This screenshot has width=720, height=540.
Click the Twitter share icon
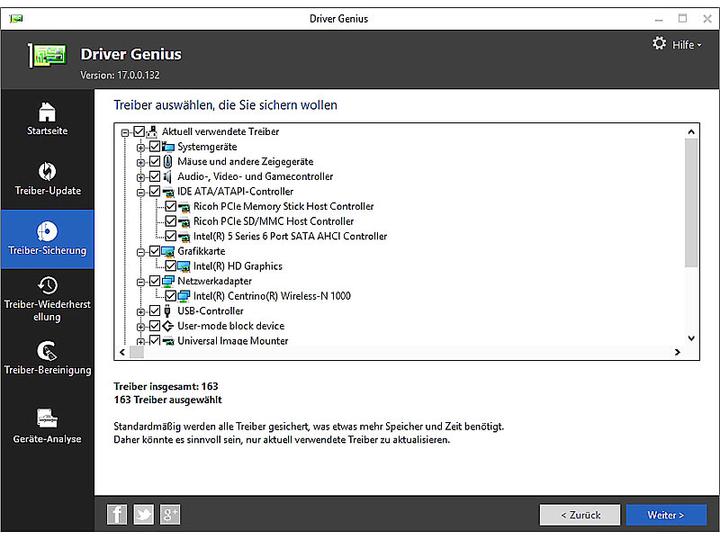[144, 514]
